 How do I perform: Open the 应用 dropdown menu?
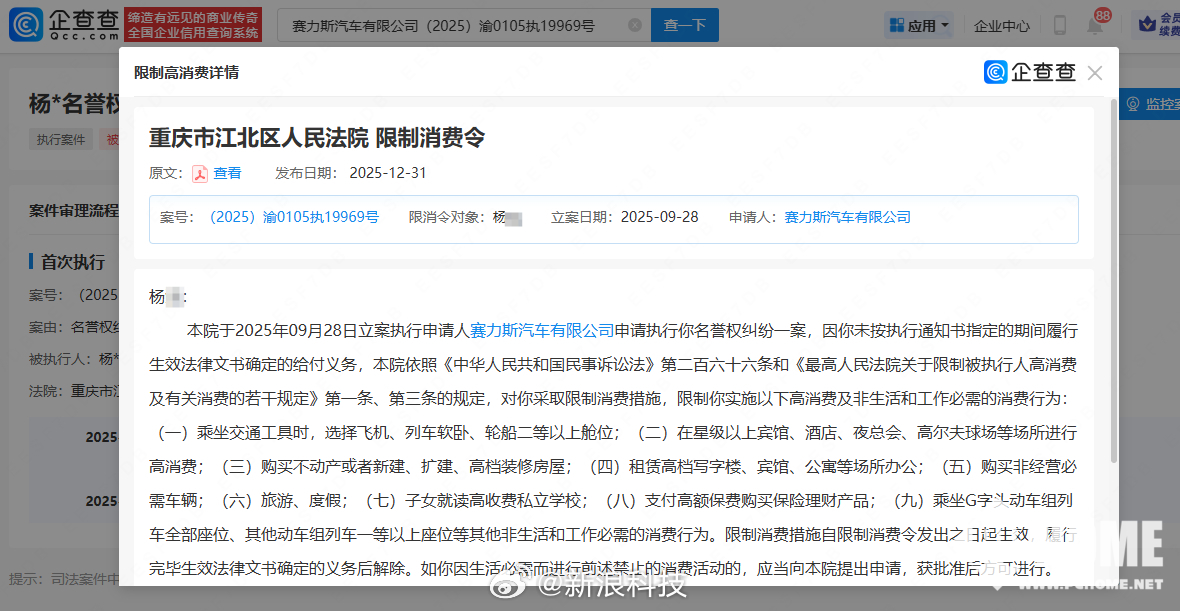920,26
